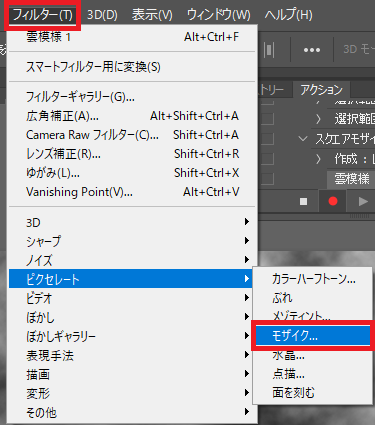Expand the 選択範囲 action step
Viewport: 375px width, 425px height.
click(x=318, y=119)
